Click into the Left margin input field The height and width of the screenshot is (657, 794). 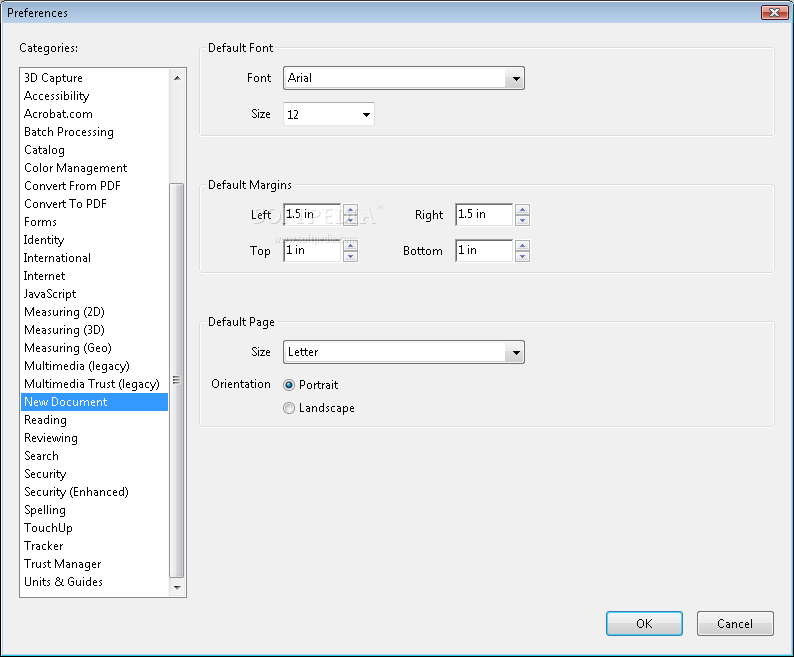click(x=312, y=215)
